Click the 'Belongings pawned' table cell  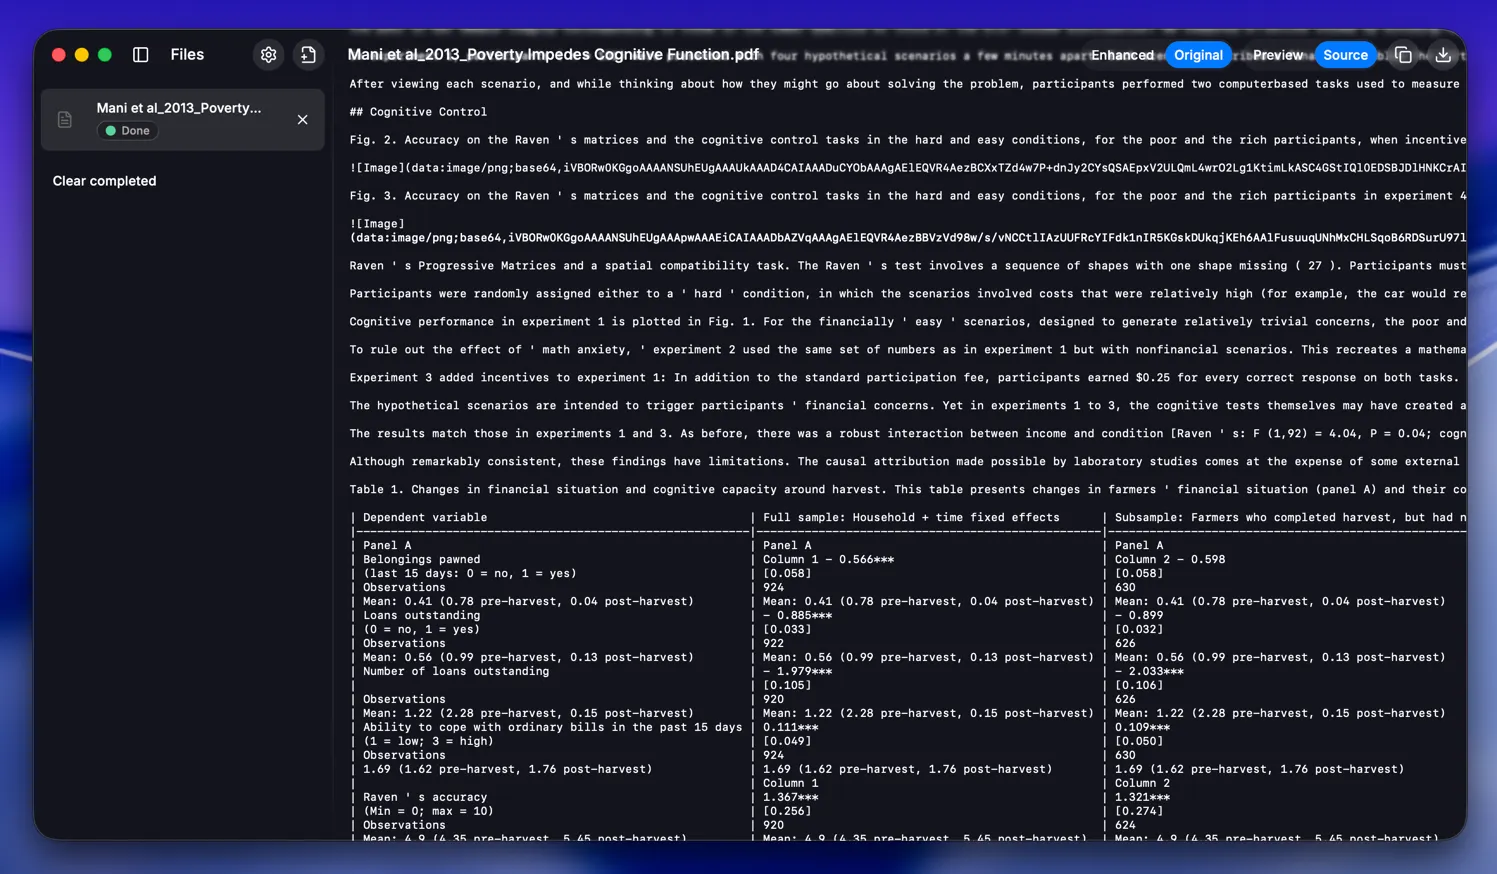421,560
